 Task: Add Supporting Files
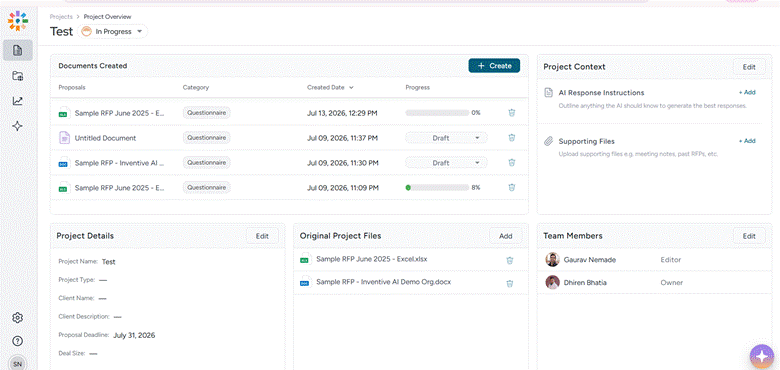(747, 141)
